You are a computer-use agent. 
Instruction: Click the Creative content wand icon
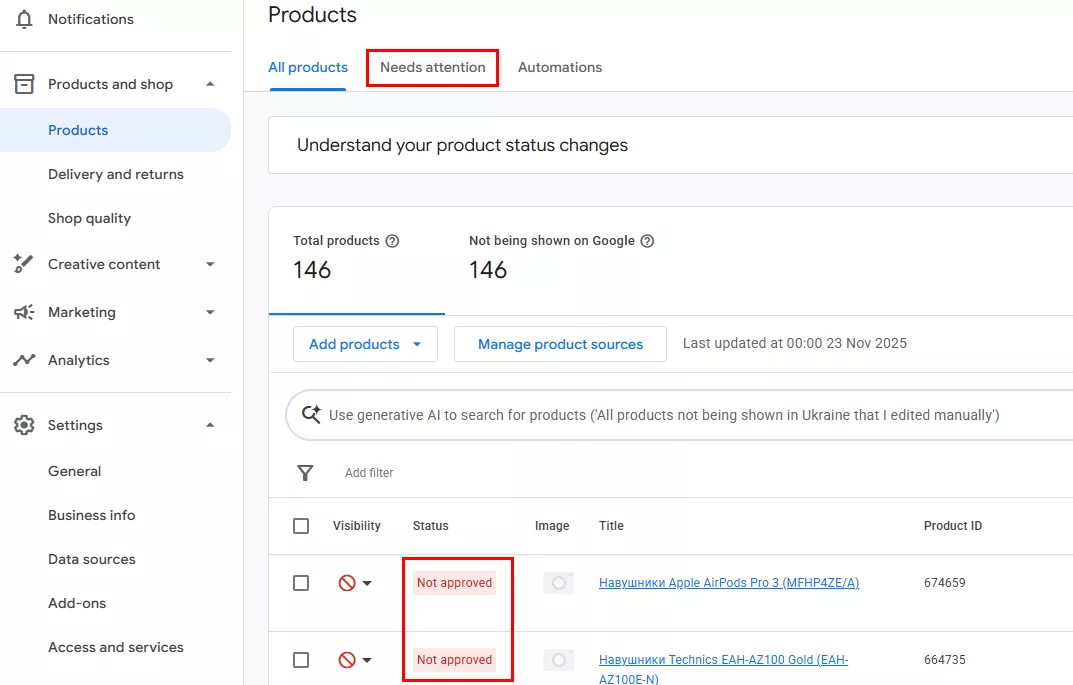coord(24,264)
